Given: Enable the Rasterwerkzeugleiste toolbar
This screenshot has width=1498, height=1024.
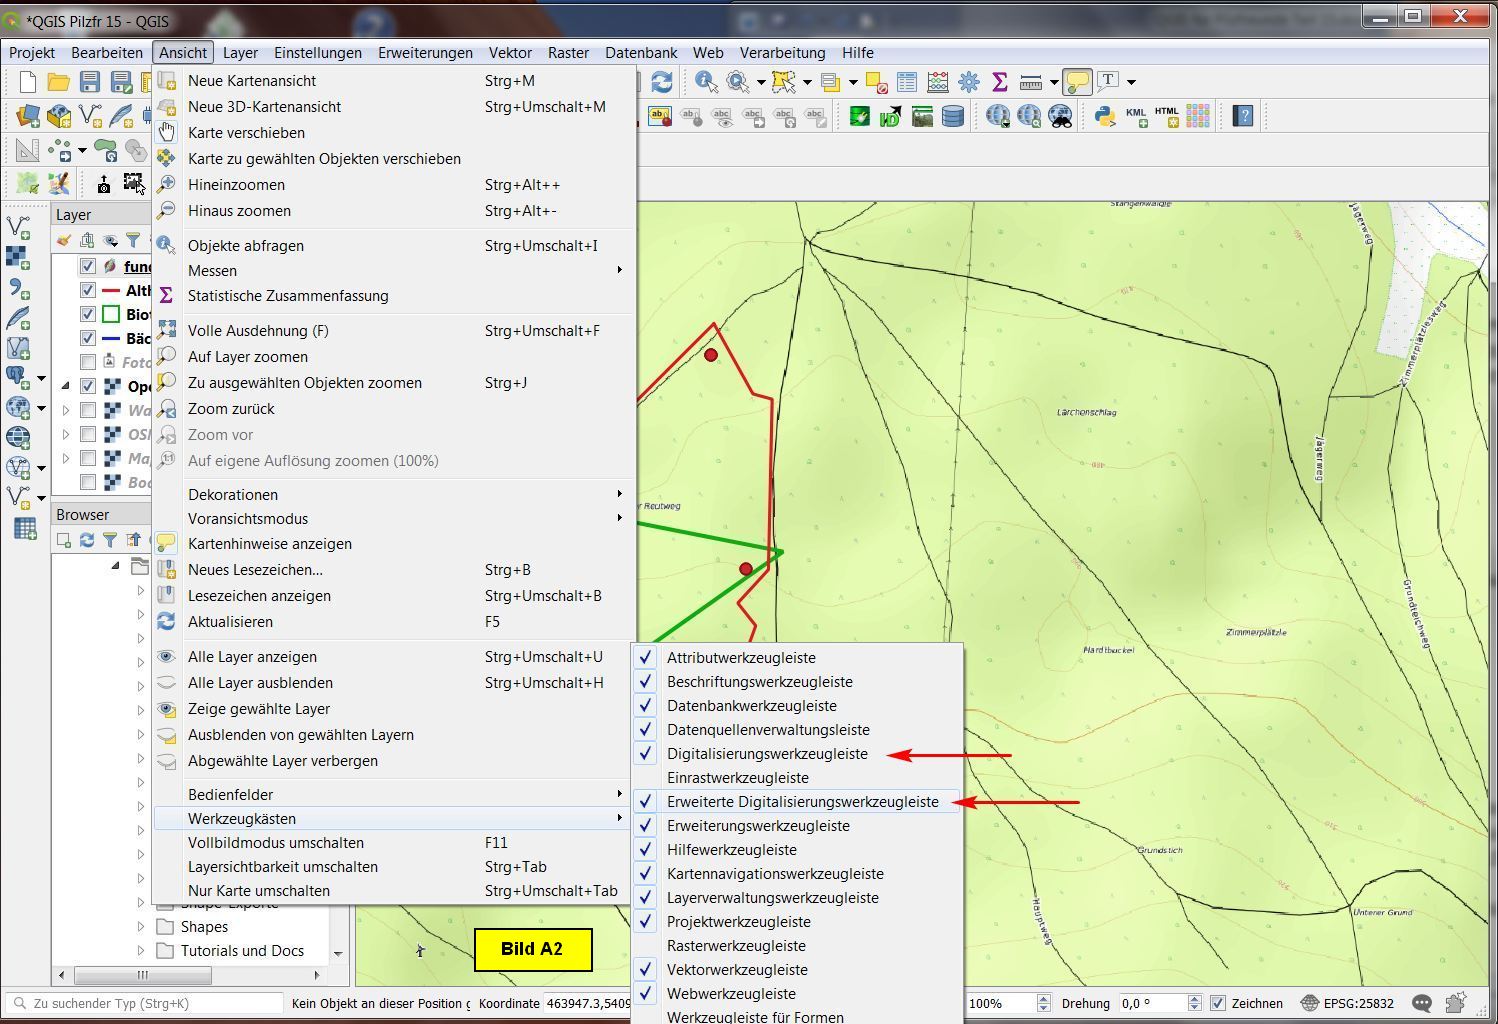Looking at the screenshot, I should pos(736,946).
